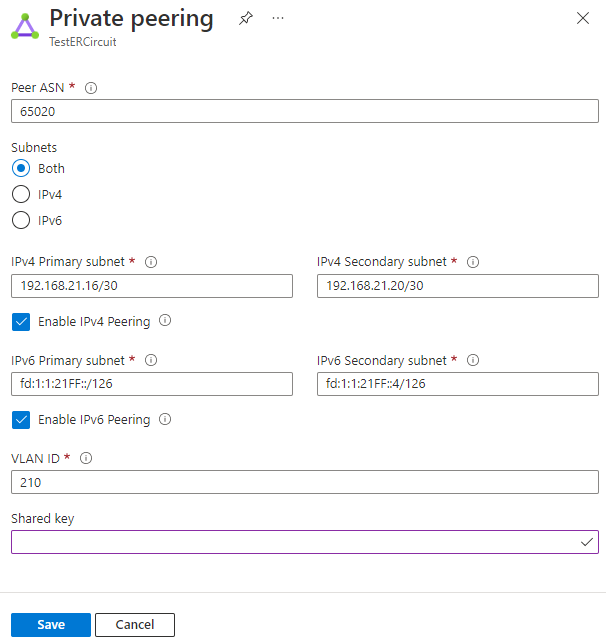Show info for IPv6 Secondary subnet

473,360
